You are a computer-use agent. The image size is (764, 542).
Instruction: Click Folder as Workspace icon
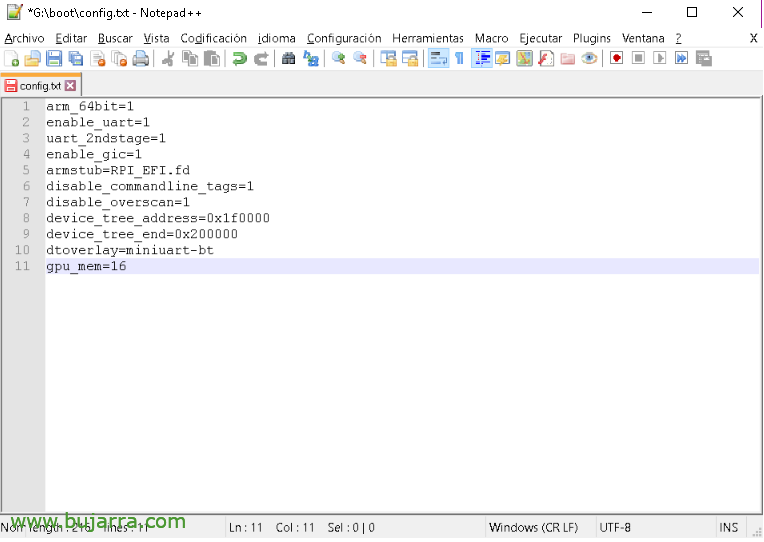[568, 58]
